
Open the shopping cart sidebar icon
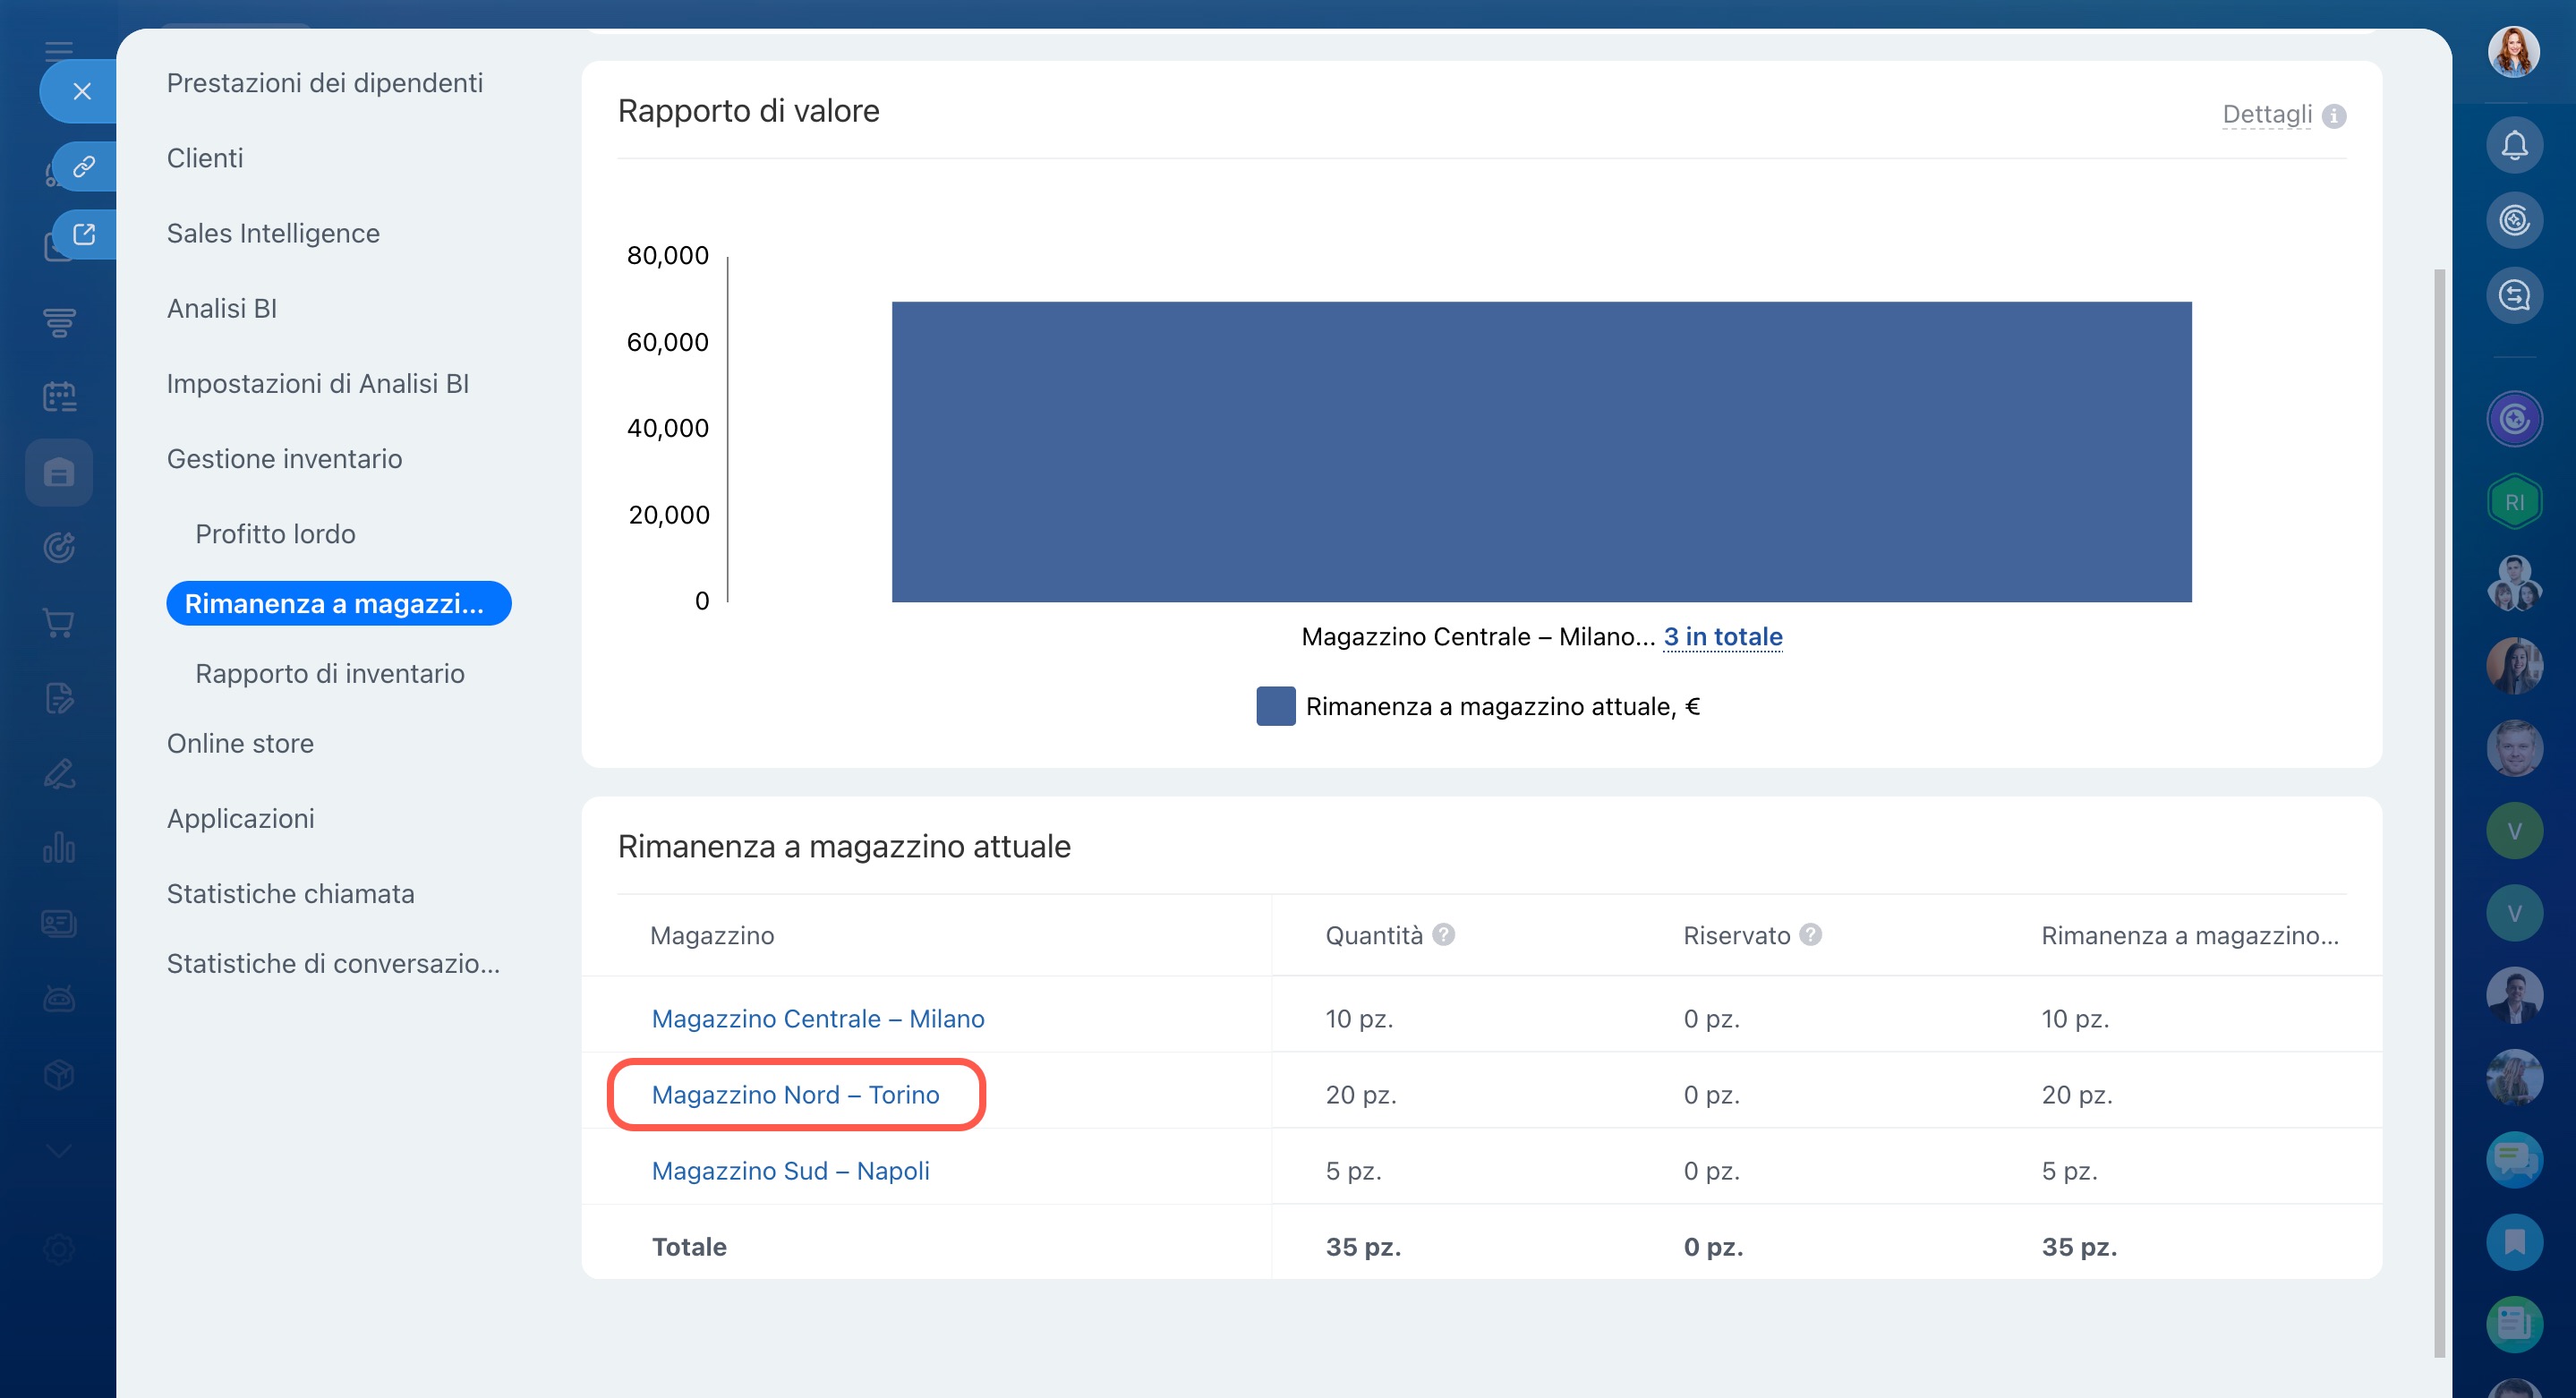59,623
